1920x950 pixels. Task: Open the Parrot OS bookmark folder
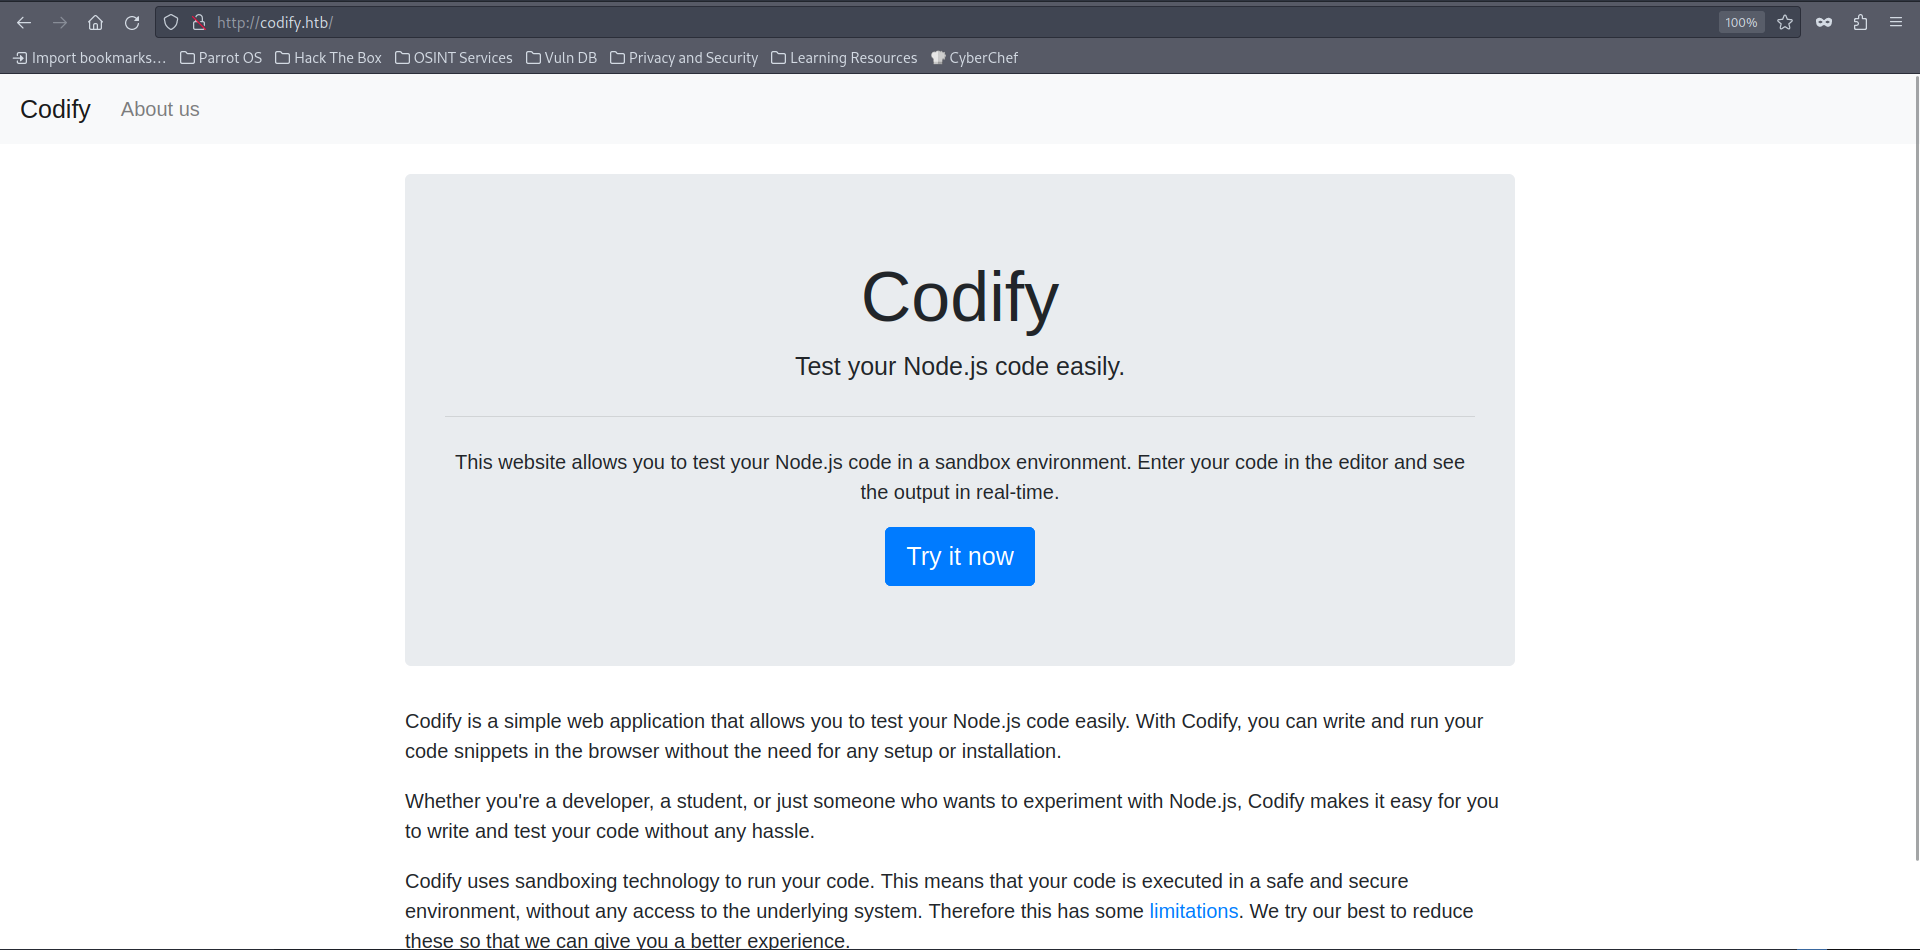(221, 58)
